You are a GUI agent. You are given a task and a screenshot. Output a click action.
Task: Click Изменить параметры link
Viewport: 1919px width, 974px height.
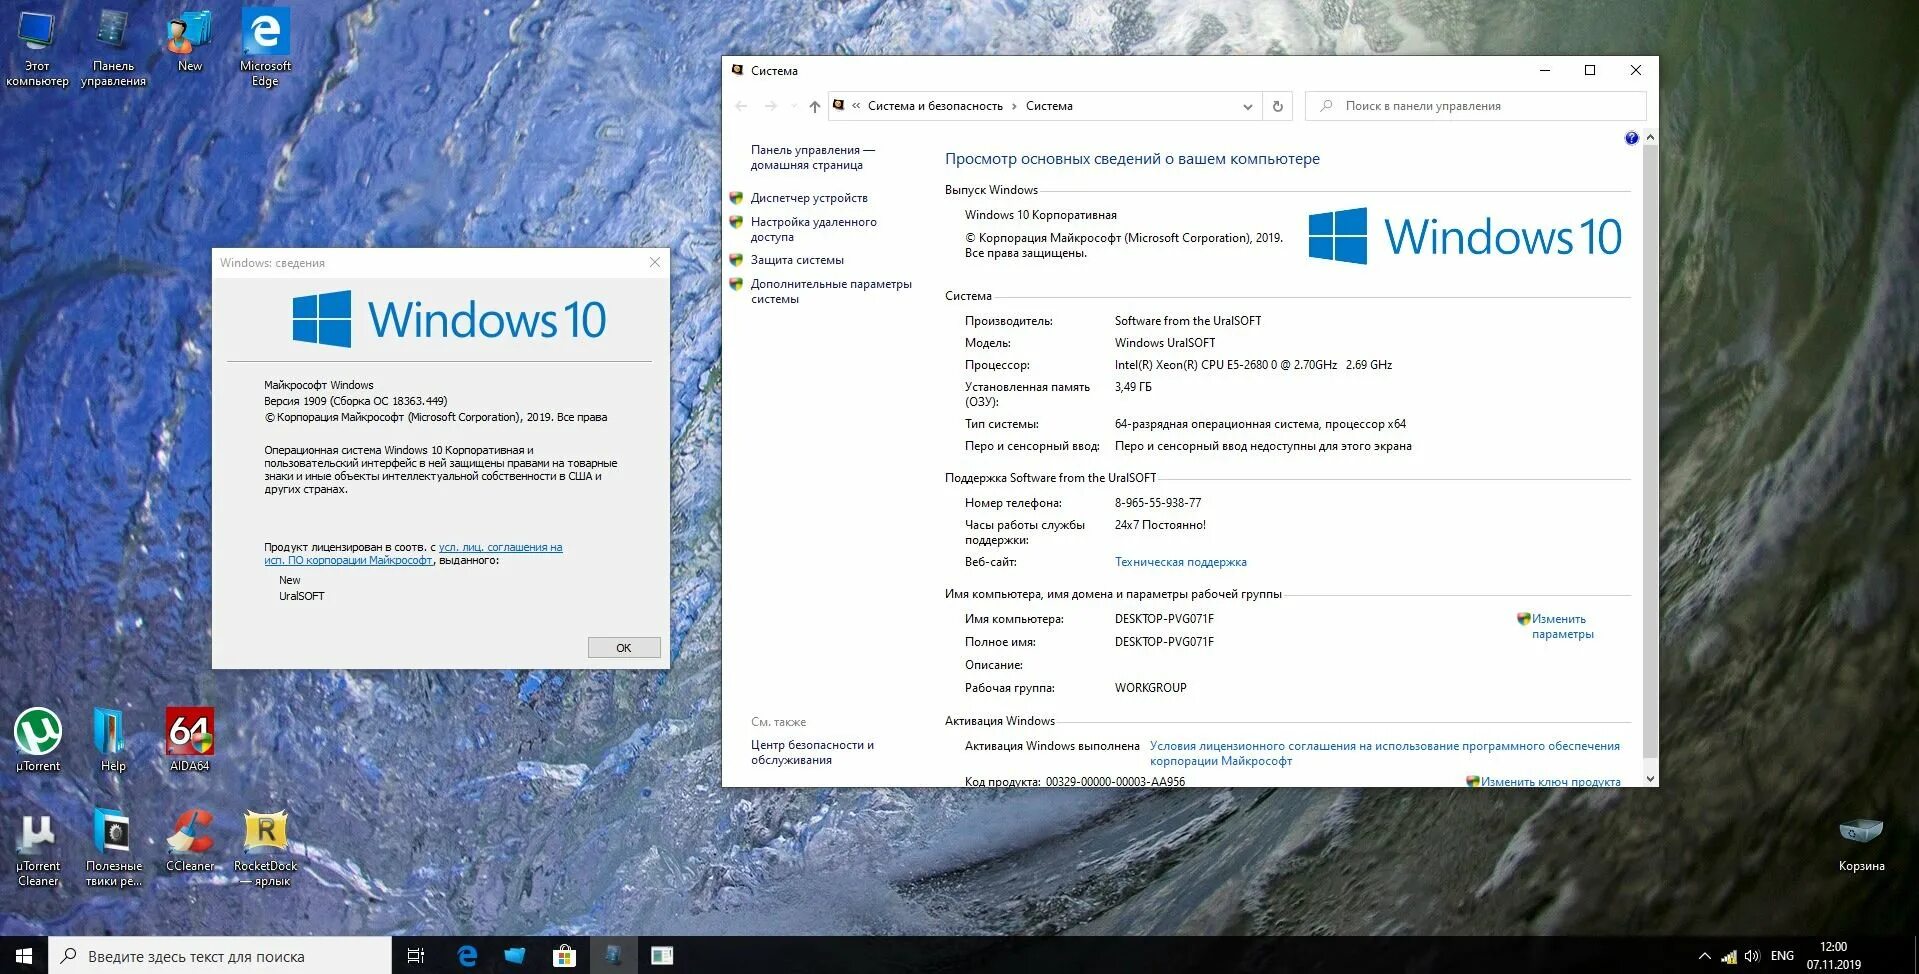pyautogui.click(x=1562, y=627)
